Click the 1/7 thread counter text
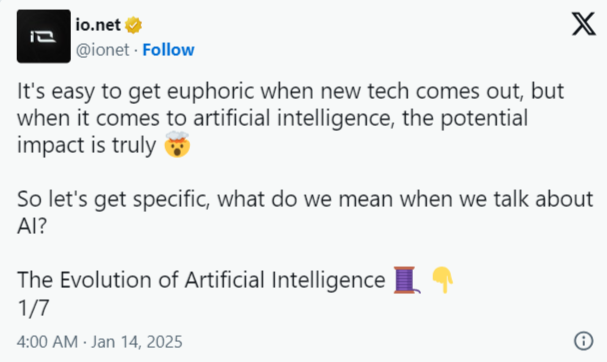This screenshot has width=607, height=362. 33,308
